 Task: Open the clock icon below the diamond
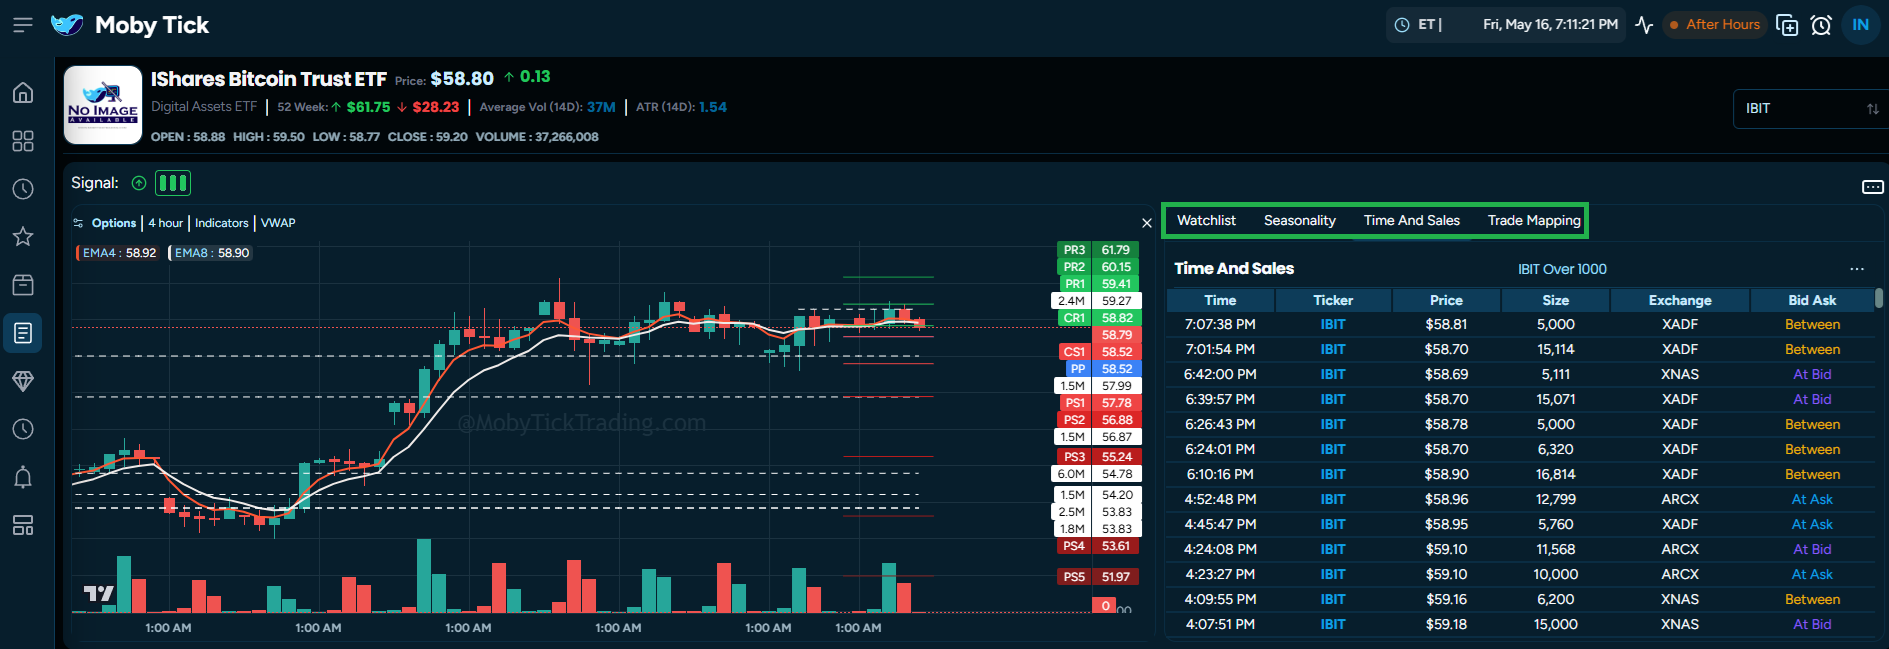coord(23,429)
